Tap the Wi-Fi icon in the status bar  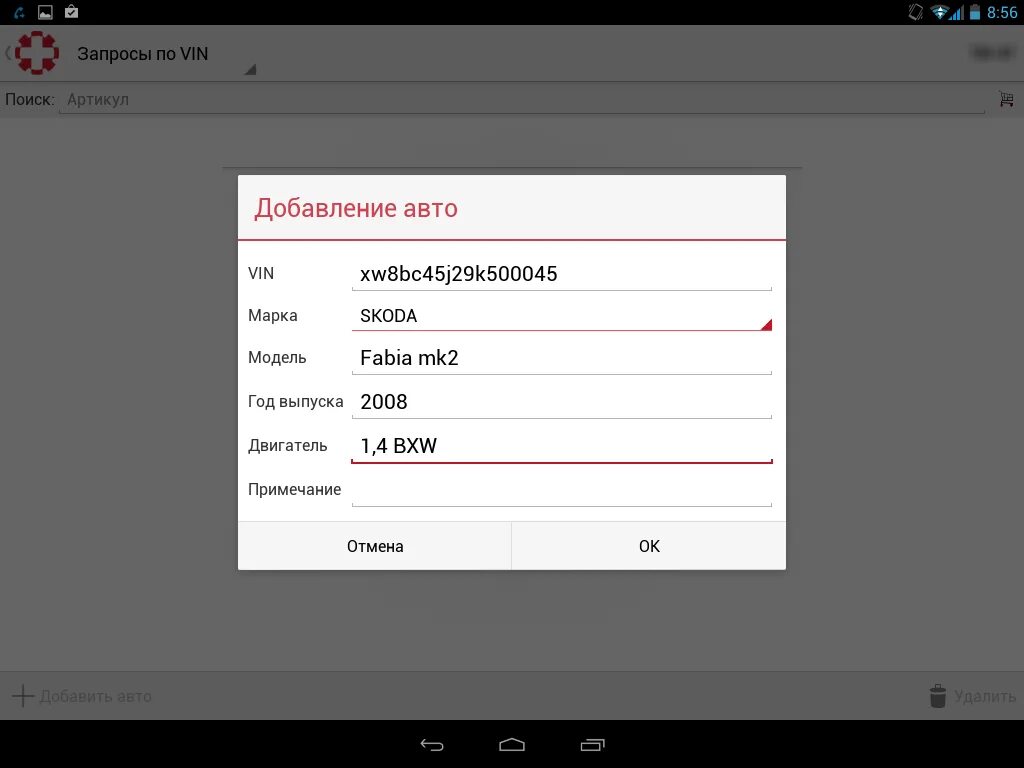(x=941, y=12)
